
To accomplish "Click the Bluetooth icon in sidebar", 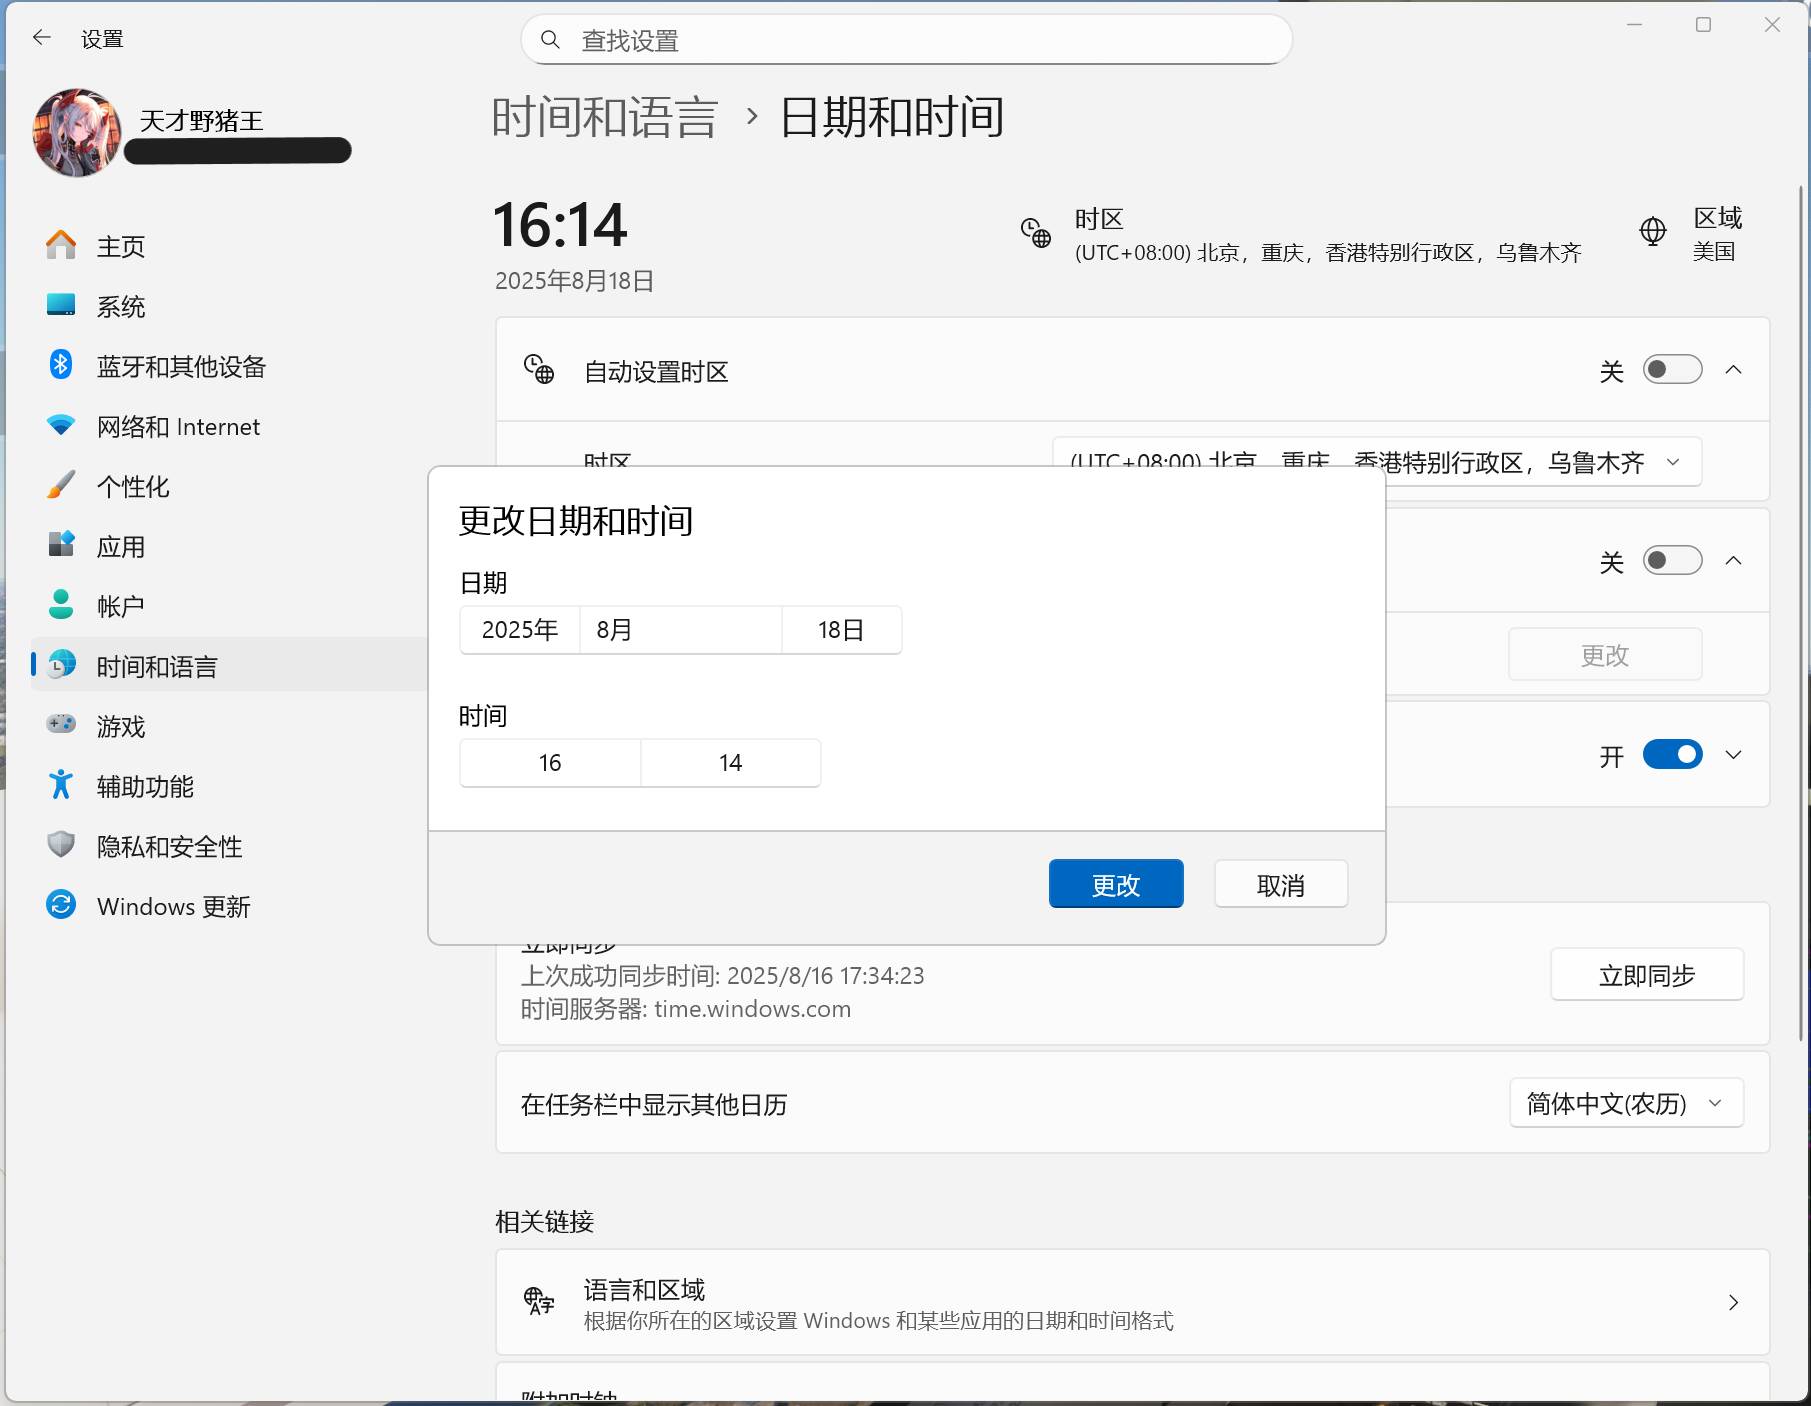I will (61, 365).
